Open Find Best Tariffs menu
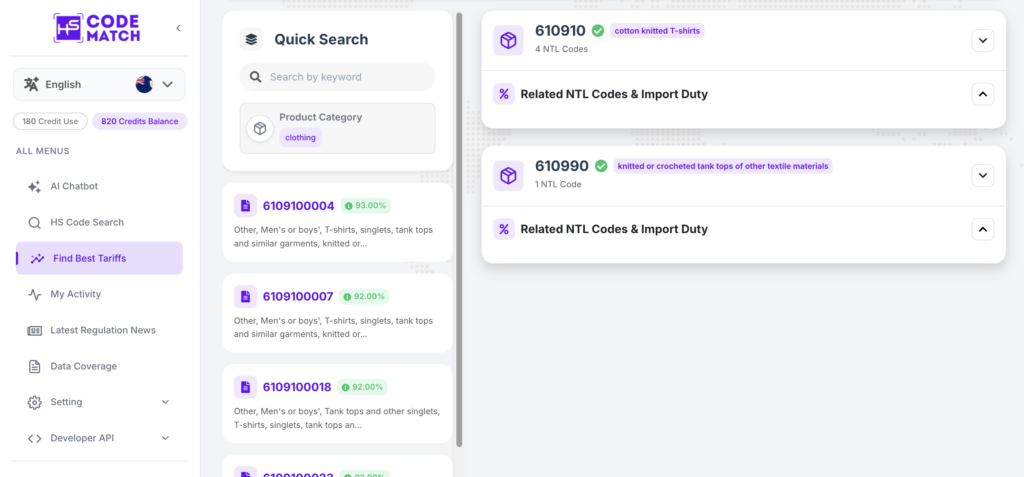The height and width of the screenshot is (477, 1024). click(x=99, y=258)
